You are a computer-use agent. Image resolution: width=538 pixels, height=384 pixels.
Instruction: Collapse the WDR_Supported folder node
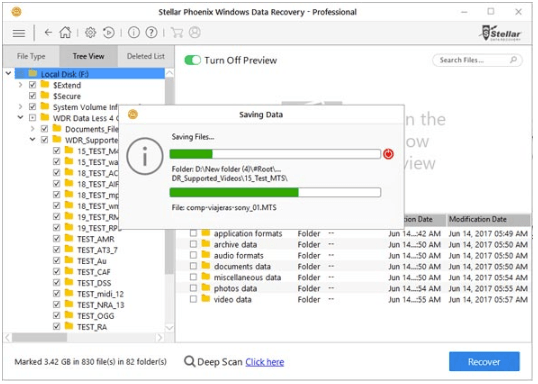click(33, 139)
